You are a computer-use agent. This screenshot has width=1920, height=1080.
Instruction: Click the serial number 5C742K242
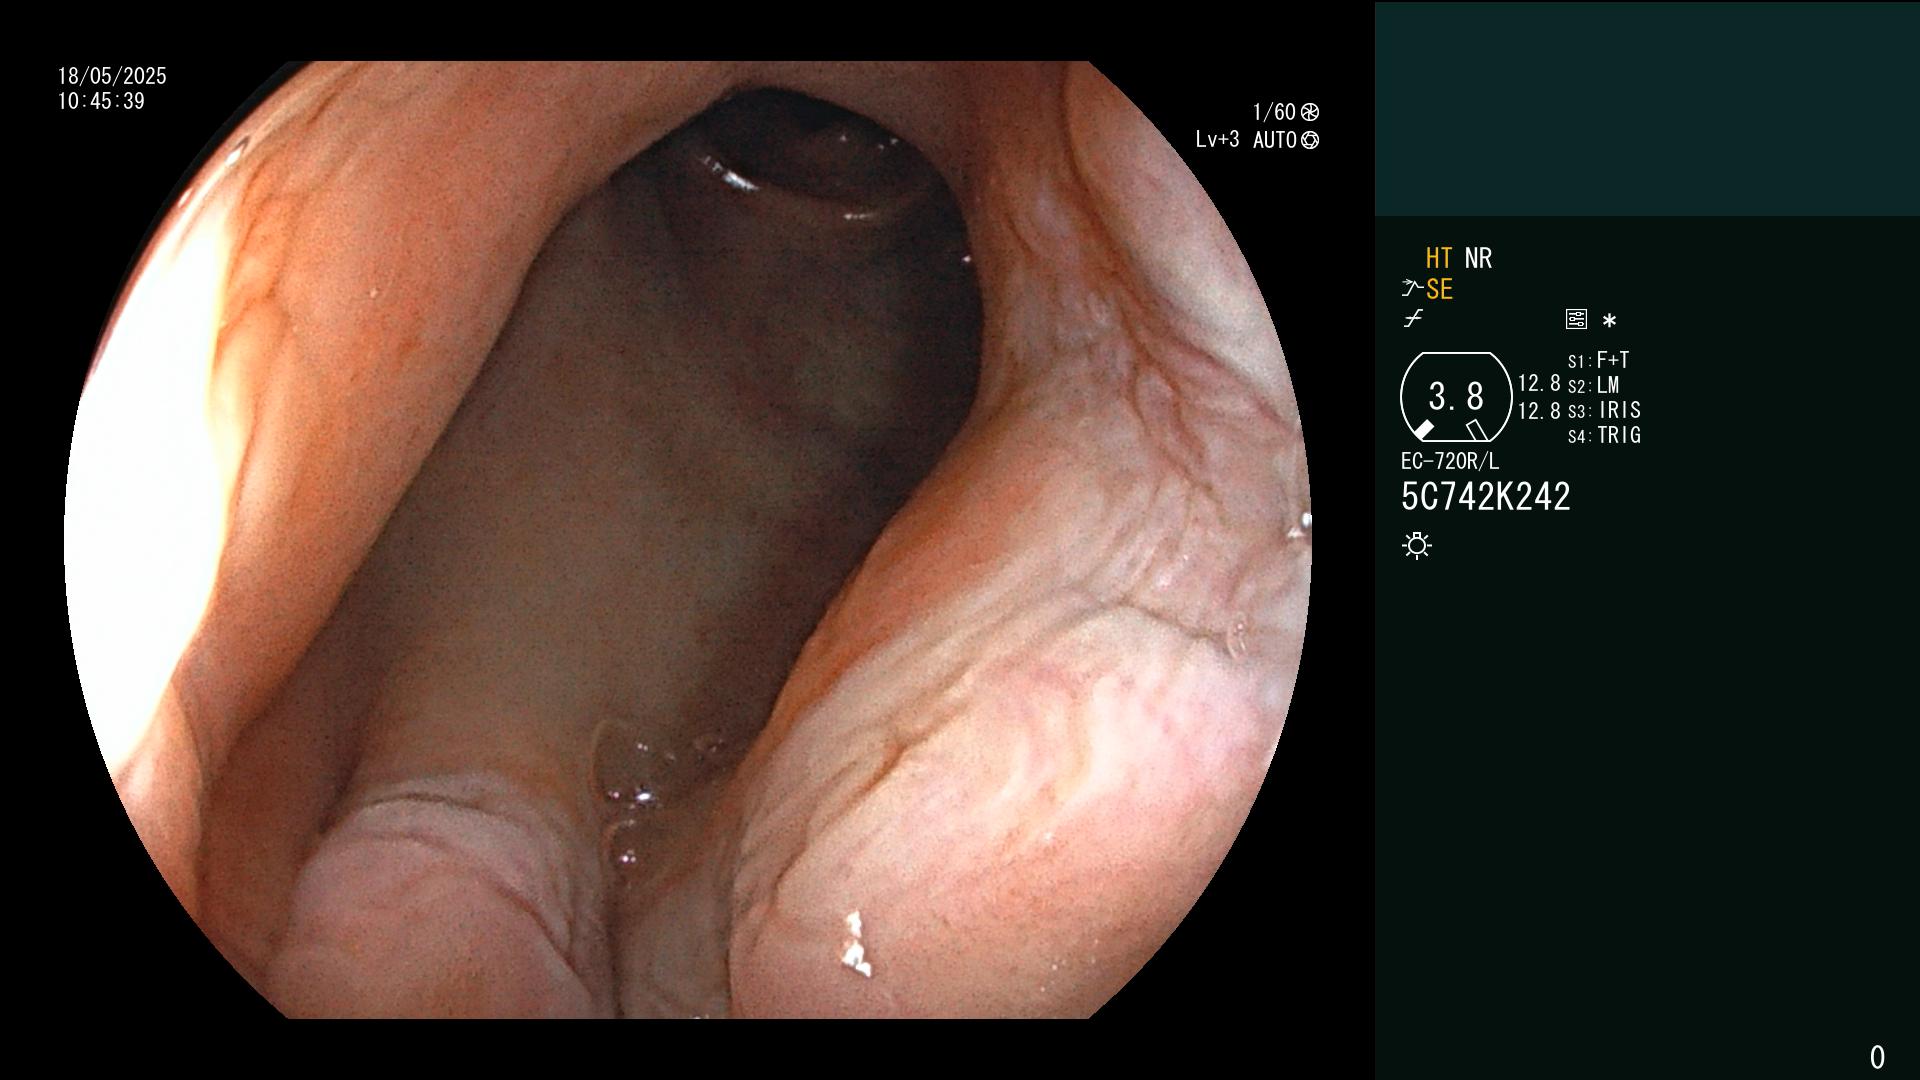pyautogui.click(x=1486, y=497)
